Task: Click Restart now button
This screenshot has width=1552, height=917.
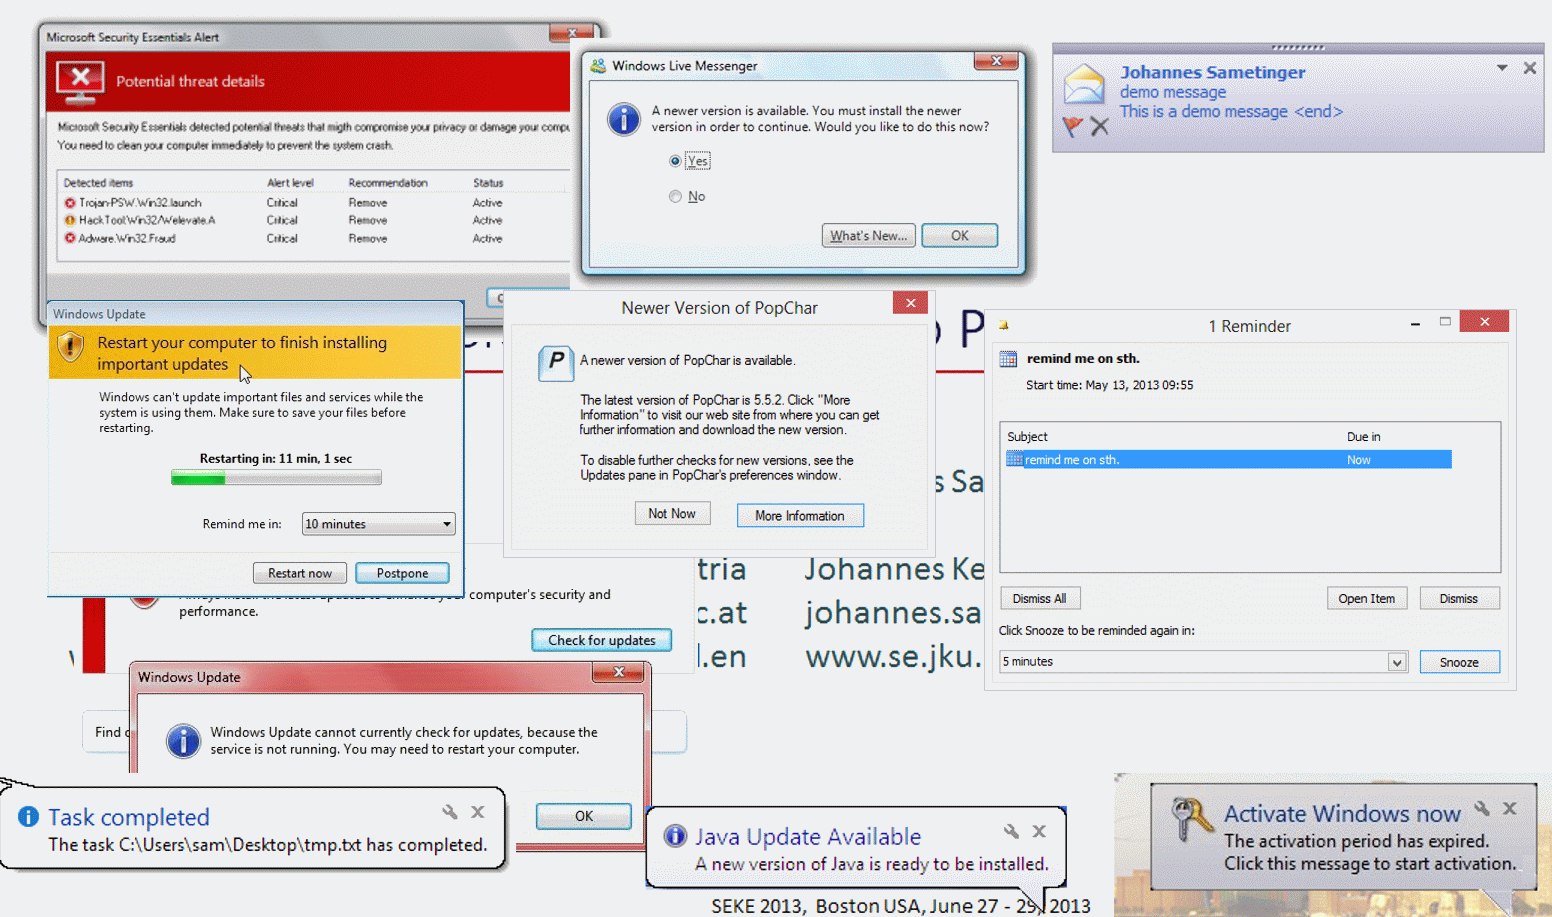Action: (300, 573)
